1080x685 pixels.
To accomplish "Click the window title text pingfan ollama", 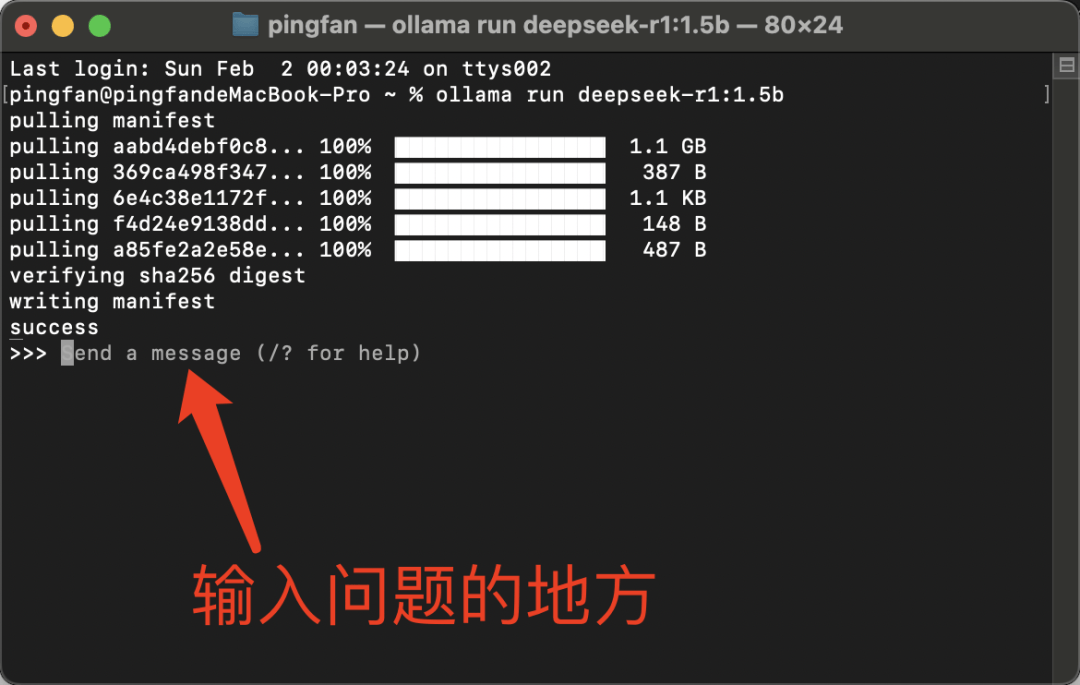I will (x=554, y=25).
